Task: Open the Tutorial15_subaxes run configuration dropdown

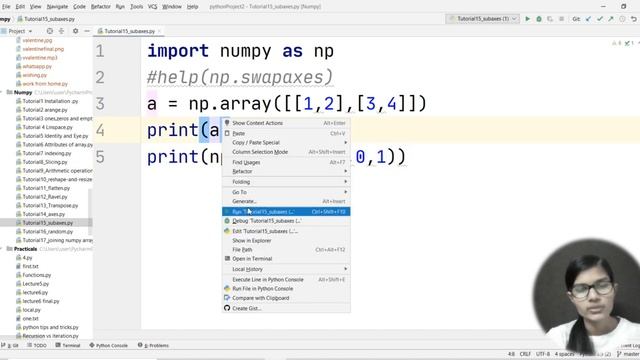Action: (x=482, y=19)
